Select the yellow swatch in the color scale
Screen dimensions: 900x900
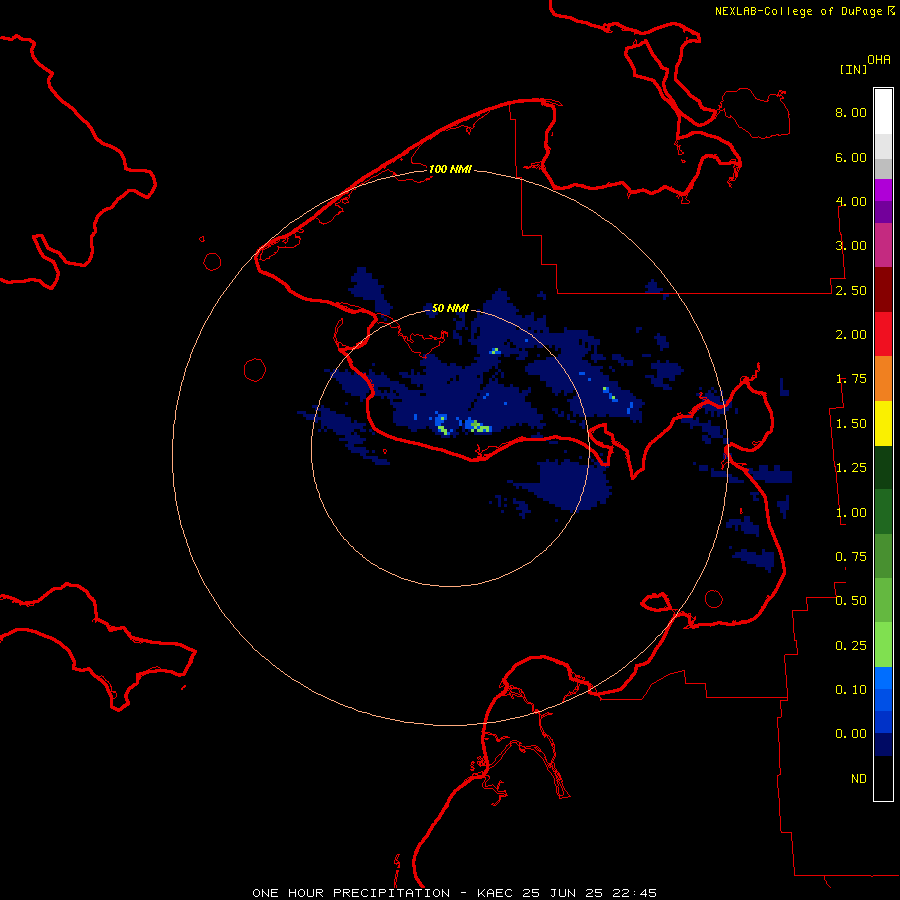coord(883,423)
